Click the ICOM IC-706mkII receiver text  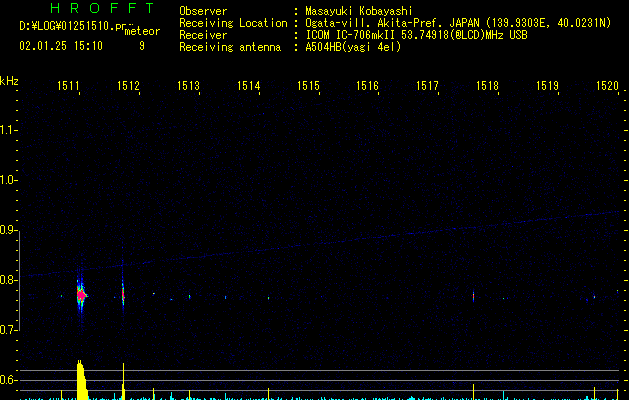[416, 35]
